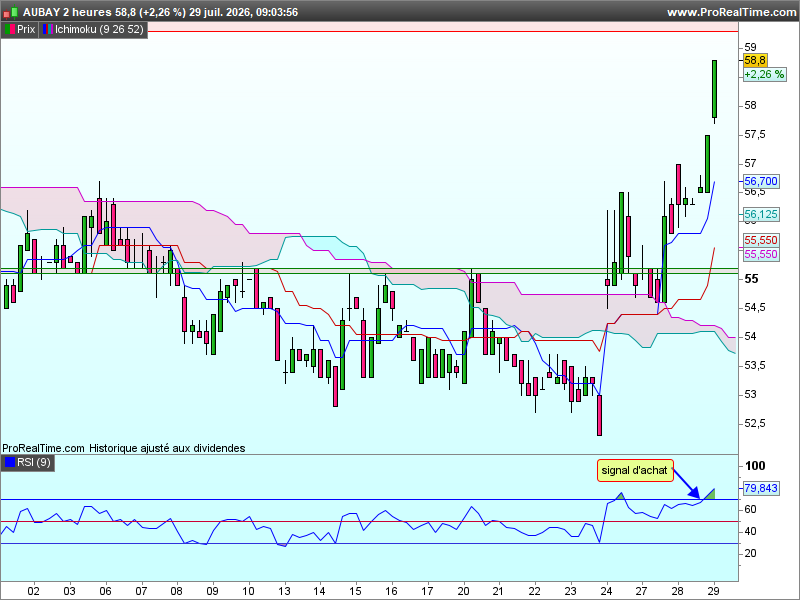Click the 59 price axis label
Viewport: 800px width, 600px height.
tap(751, 47)
